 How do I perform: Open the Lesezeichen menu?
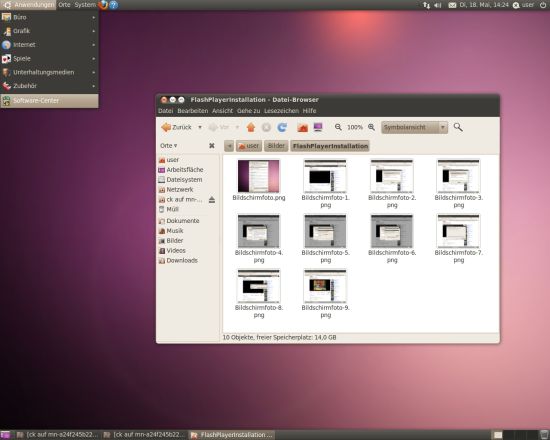pyautogui.click(x=281, y=111)
